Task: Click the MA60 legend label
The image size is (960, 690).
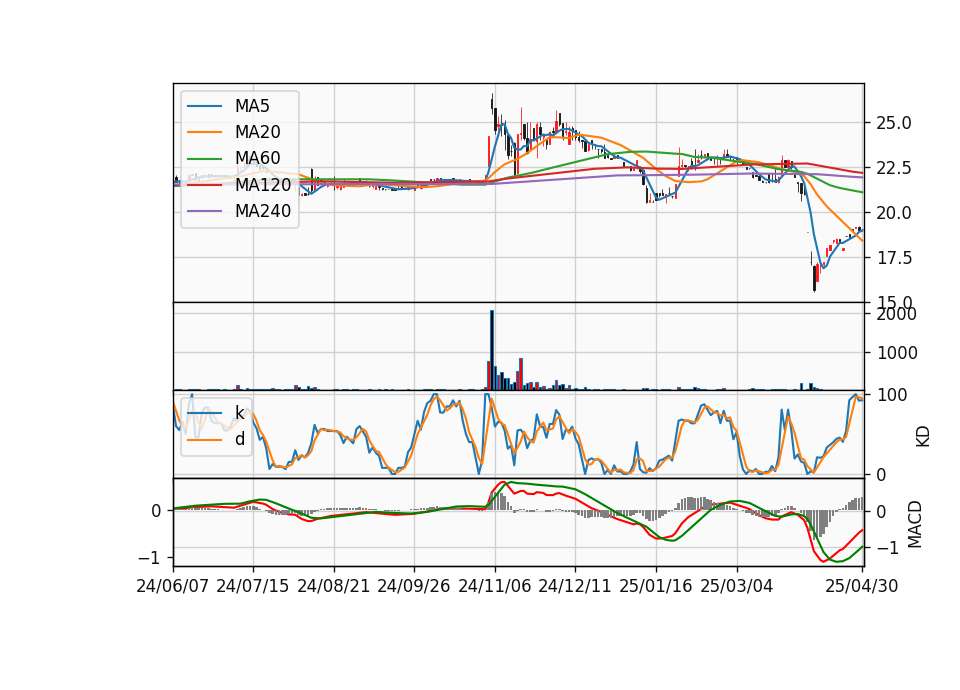Action: (x=257, y=159)
